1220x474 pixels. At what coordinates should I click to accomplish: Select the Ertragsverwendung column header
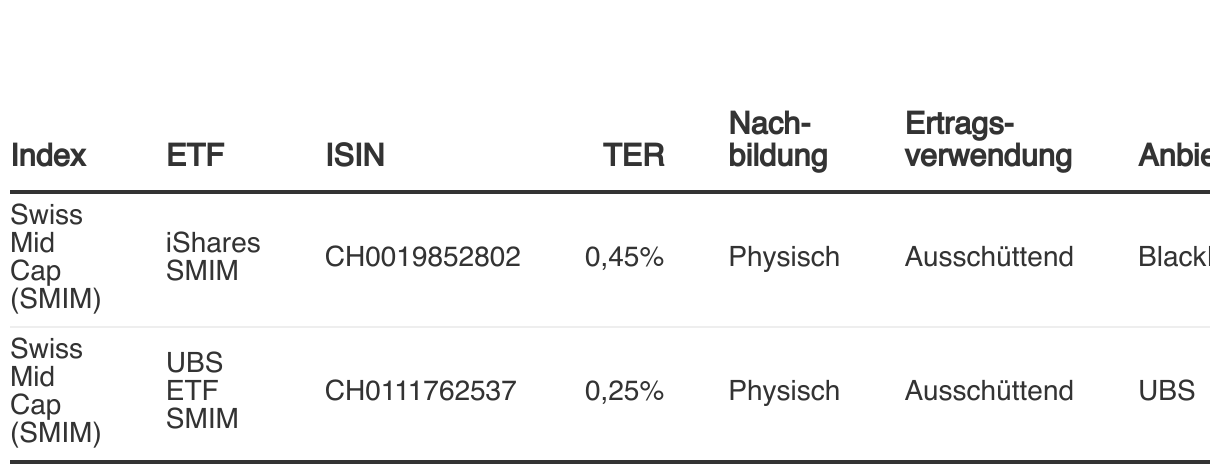pyautogui.click(x=989, y=140)
